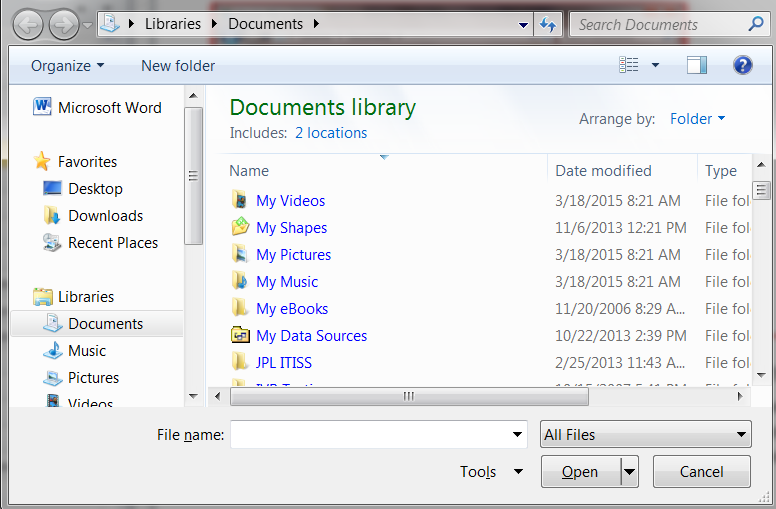This screenshot has width=776, height=509.
Task: Select the My eBooks folder
Action: [x=292, y=308]
